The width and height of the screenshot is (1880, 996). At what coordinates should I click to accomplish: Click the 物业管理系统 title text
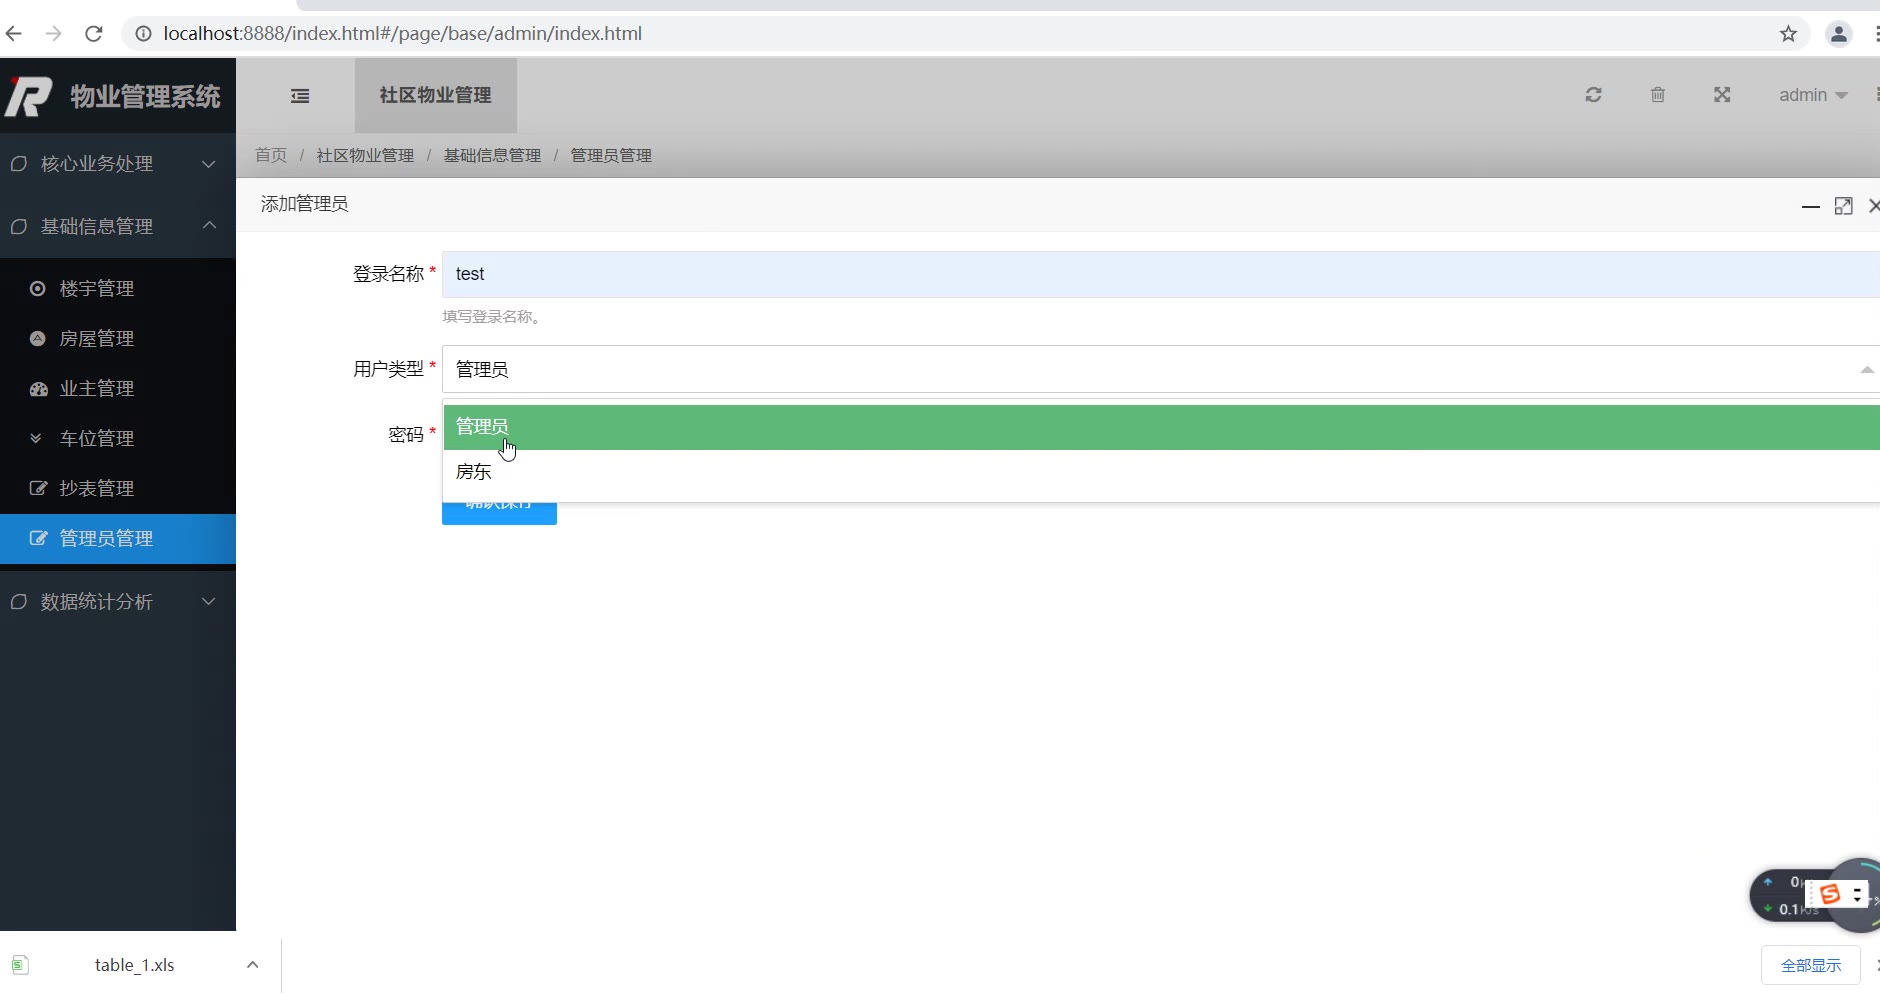145,96
